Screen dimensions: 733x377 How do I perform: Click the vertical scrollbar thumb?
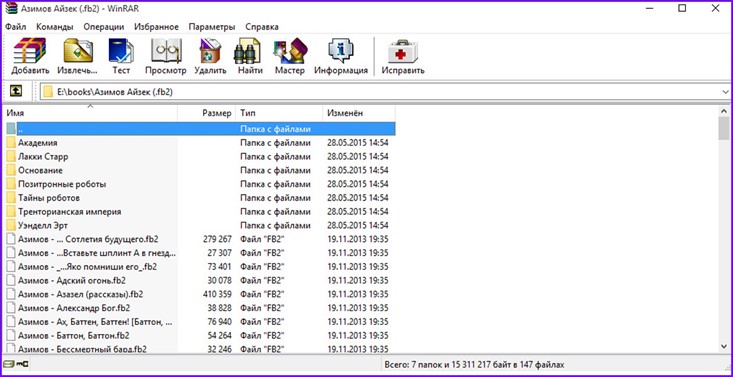724,128
